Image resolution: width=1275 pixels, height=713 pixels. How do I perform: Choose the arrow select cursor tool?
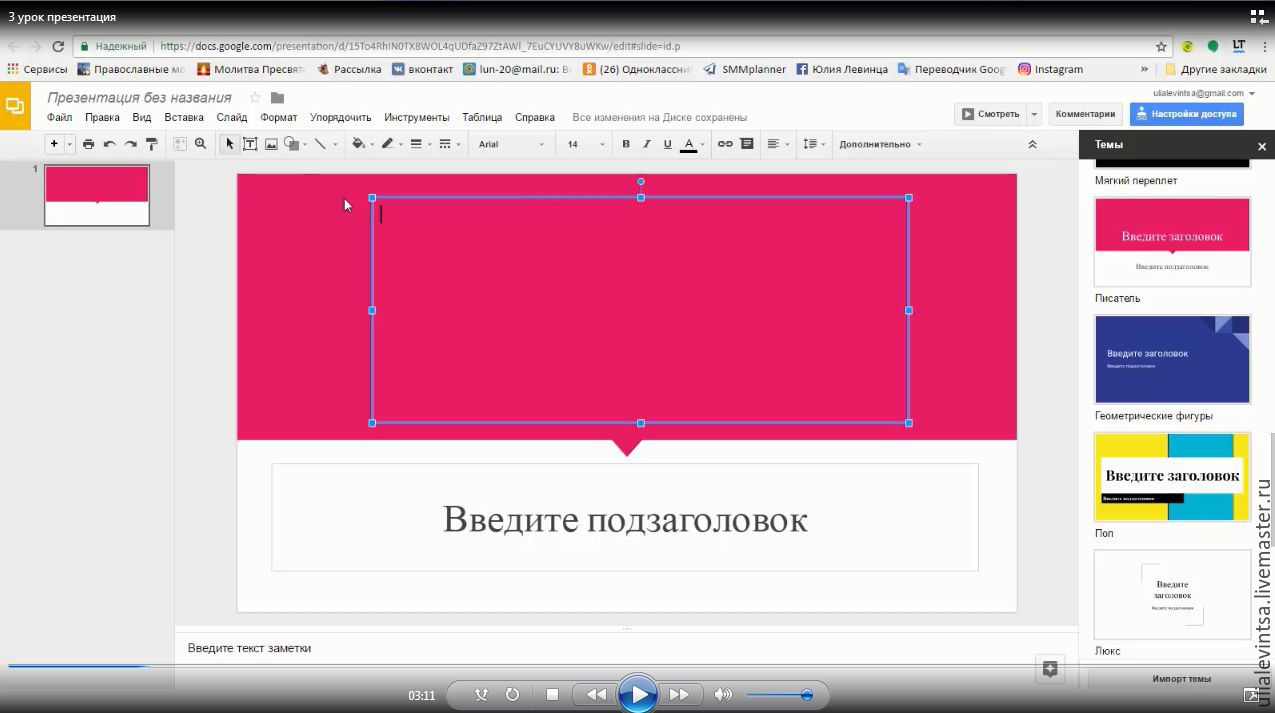pyautogui.click(x=229, y=144)
